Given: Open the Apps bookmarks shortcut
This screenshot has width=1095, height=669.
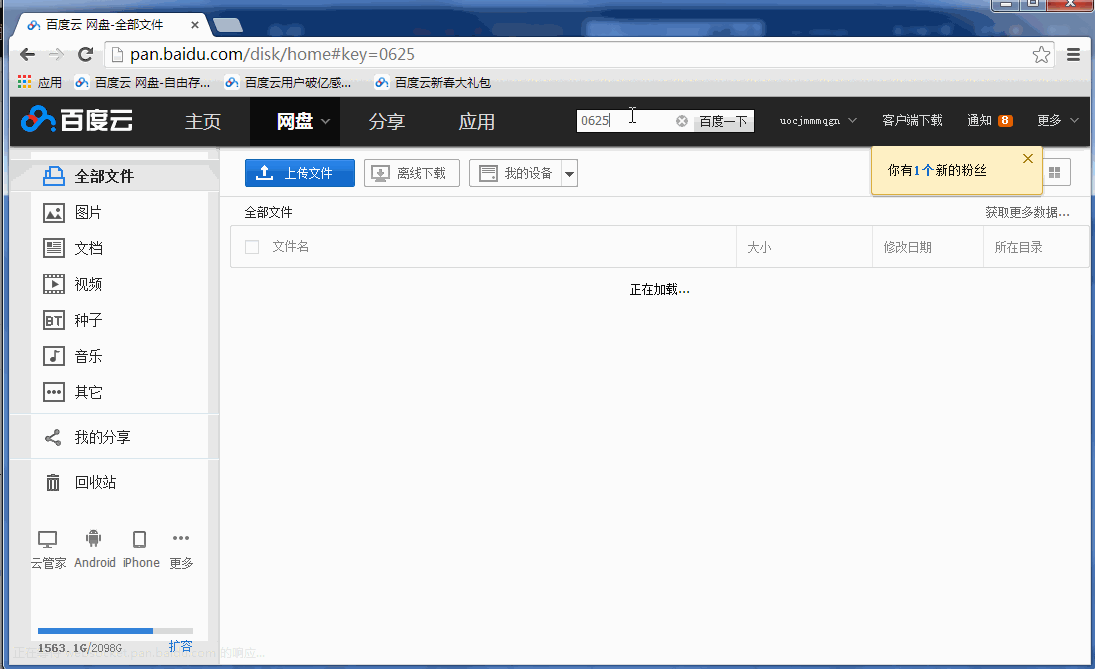Looking at the screenshot, I should click(x=40, y=82).
